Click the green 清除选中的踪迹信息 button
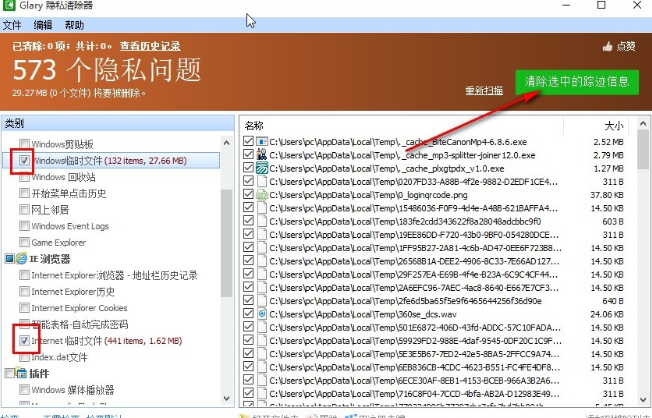This screenshot has height=418, width=652. [x=576, y=82]
